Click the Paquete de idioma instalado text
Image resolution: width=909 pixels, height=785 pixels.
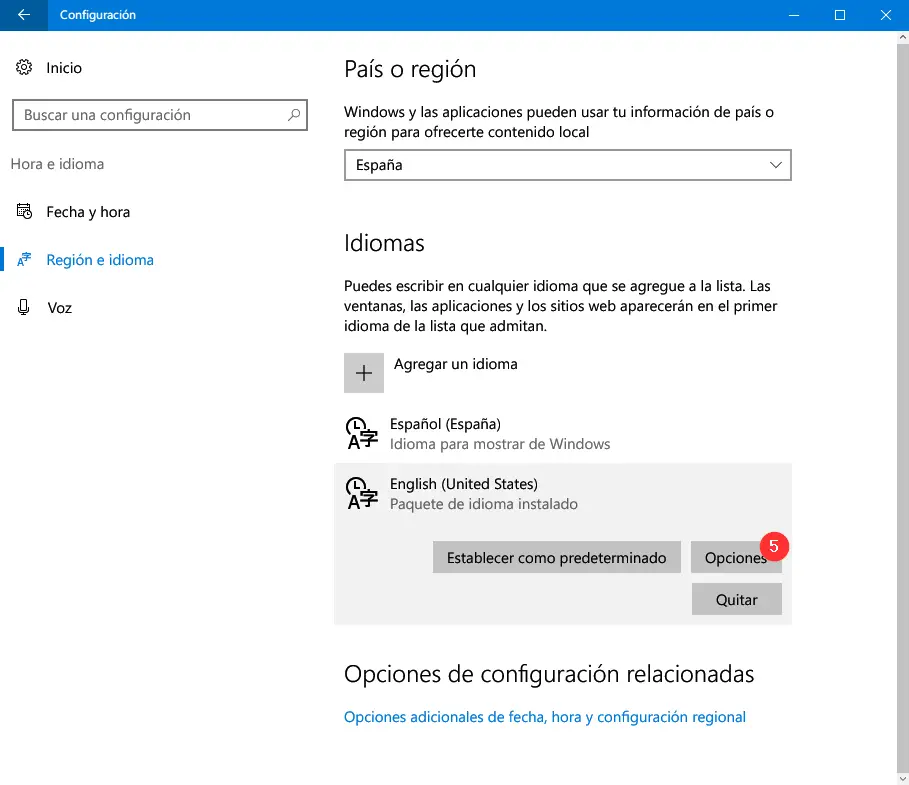coord(483,504)
